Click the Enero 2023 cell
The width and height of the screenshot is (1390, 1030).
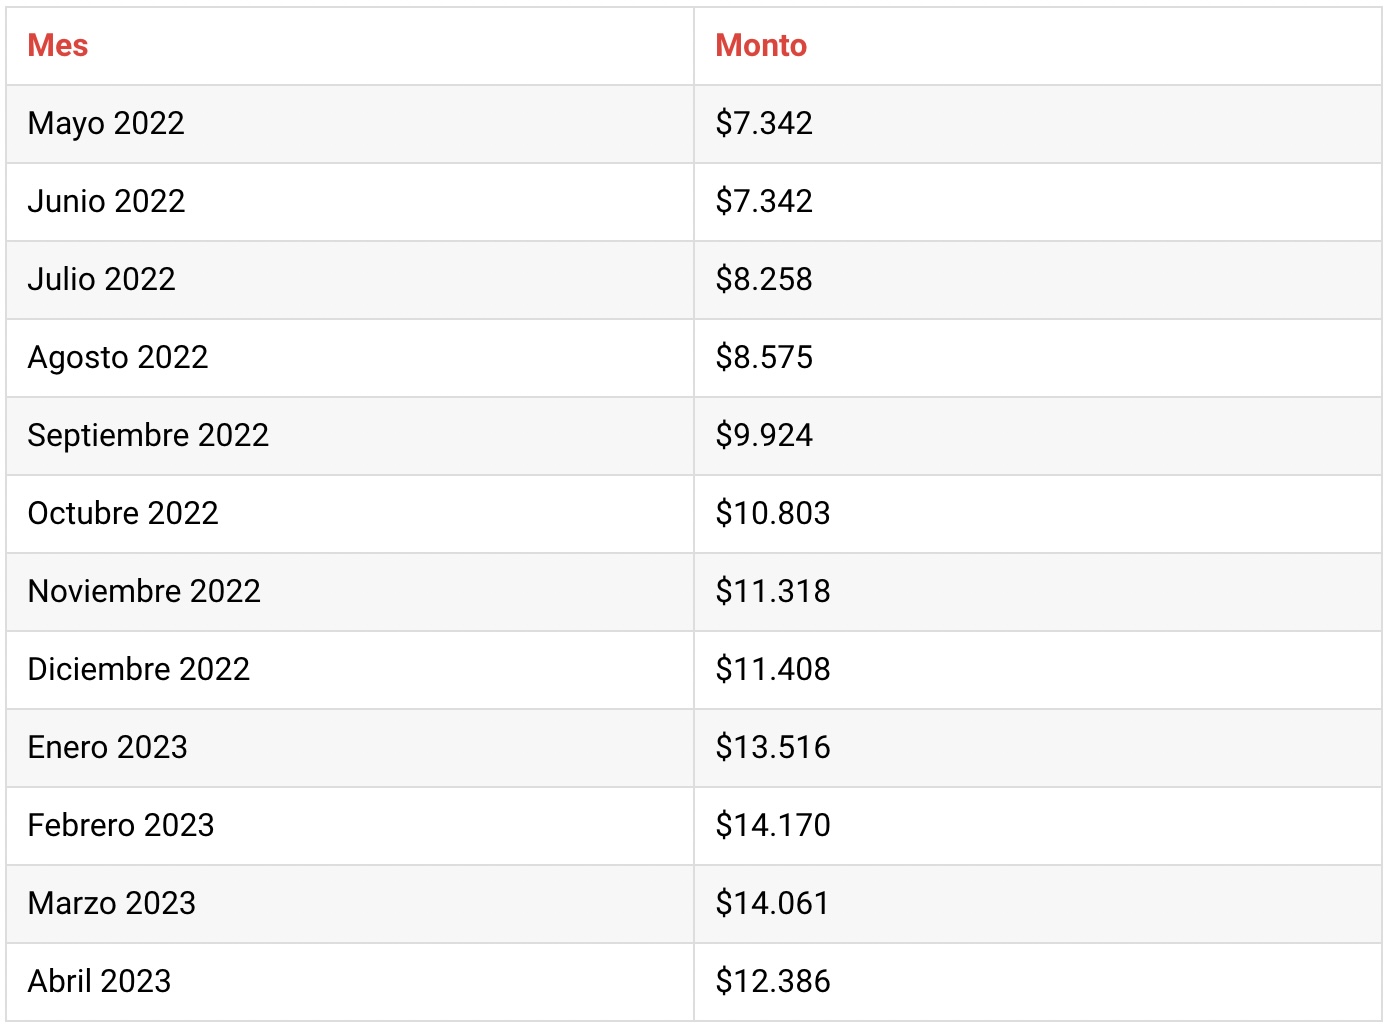[350, 748]
